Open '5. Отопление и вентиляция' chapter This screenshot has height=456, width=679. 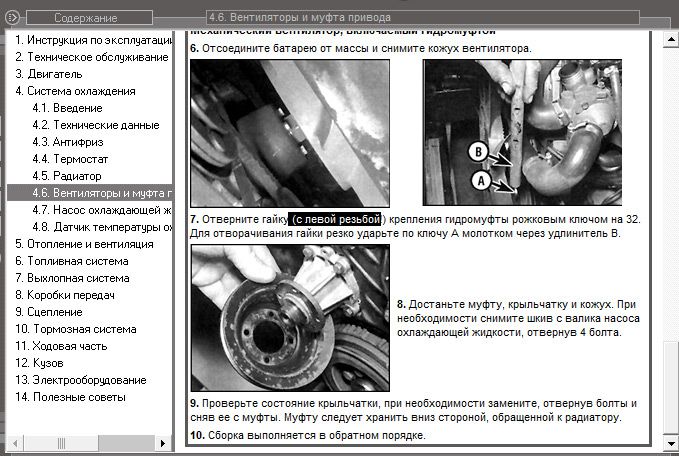coord(84,244)
